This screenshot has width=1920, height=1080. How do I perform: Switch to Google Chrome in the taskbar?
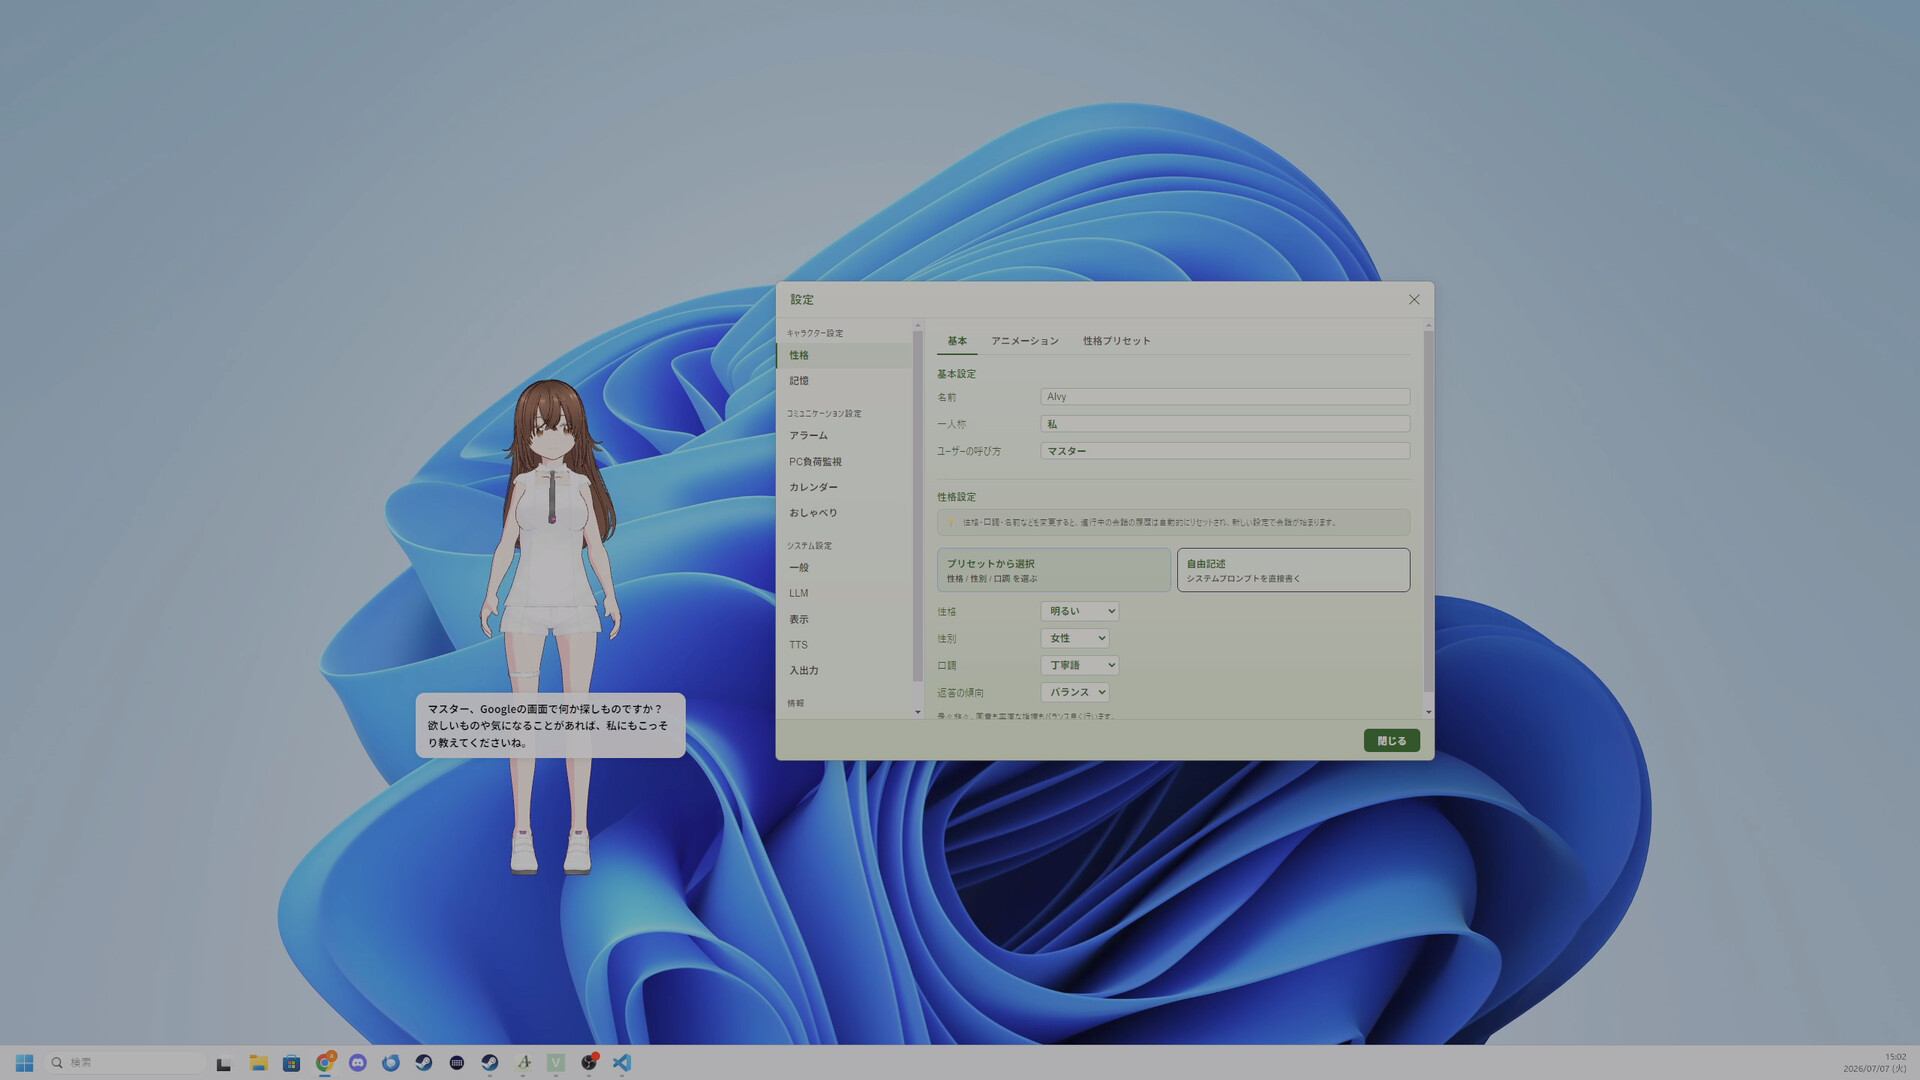pos(325,1063)
